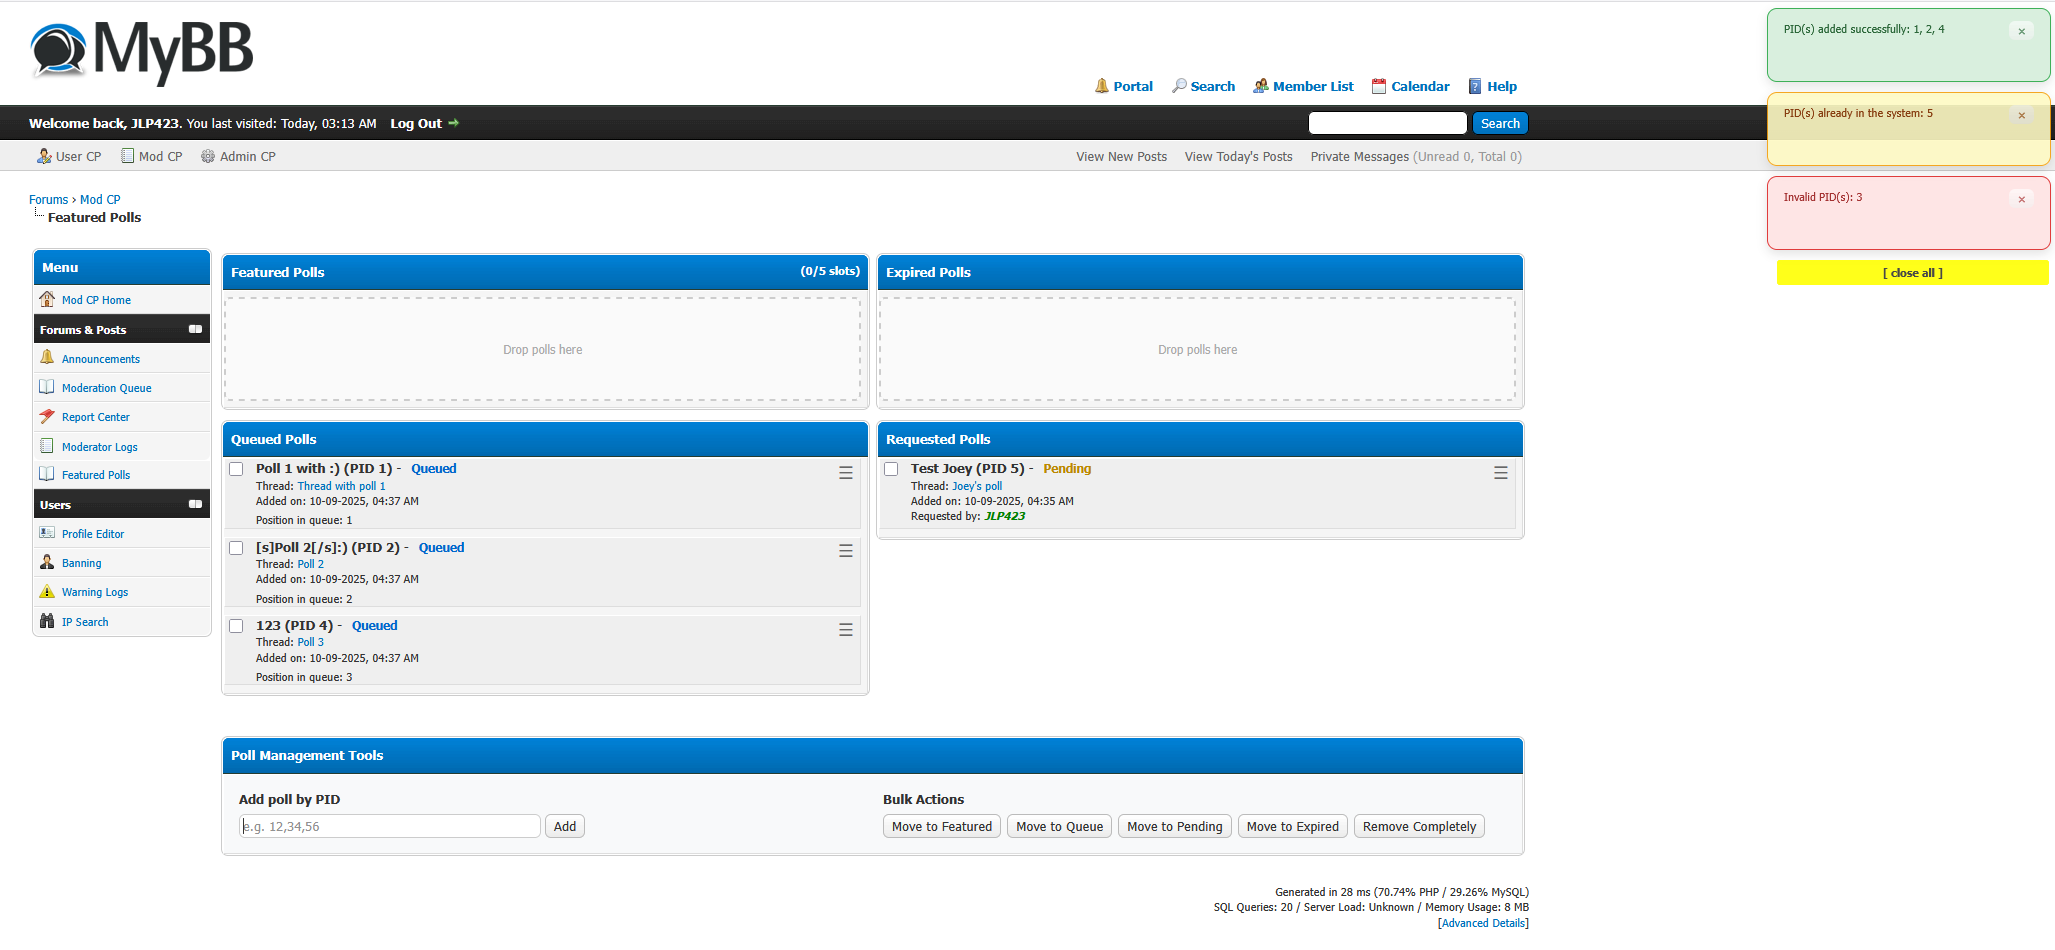Click the Mod CP Home house icon

click(47, 299)
